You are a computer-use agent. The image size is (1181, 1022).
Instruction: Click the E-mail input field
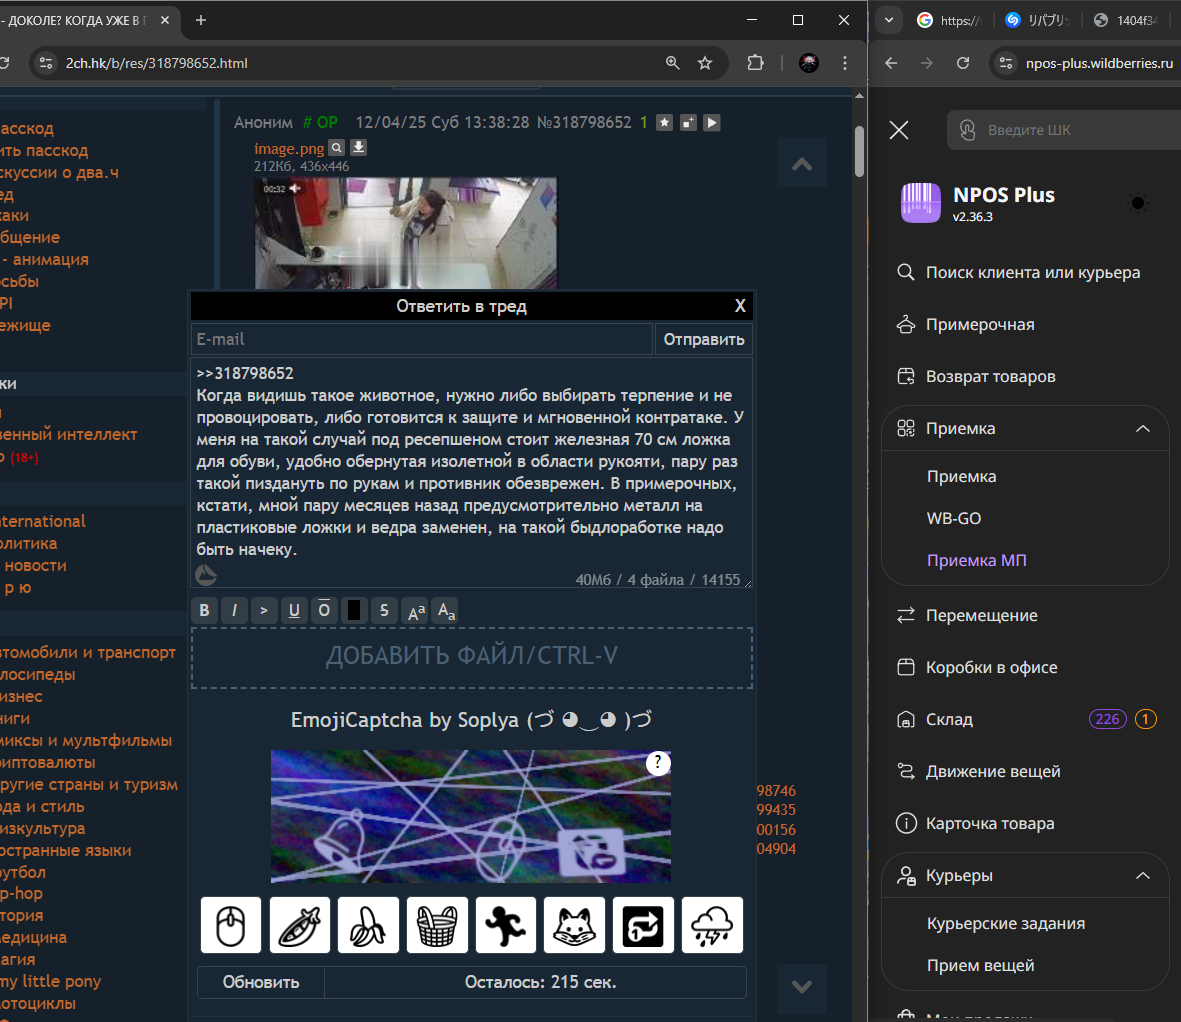421,339
